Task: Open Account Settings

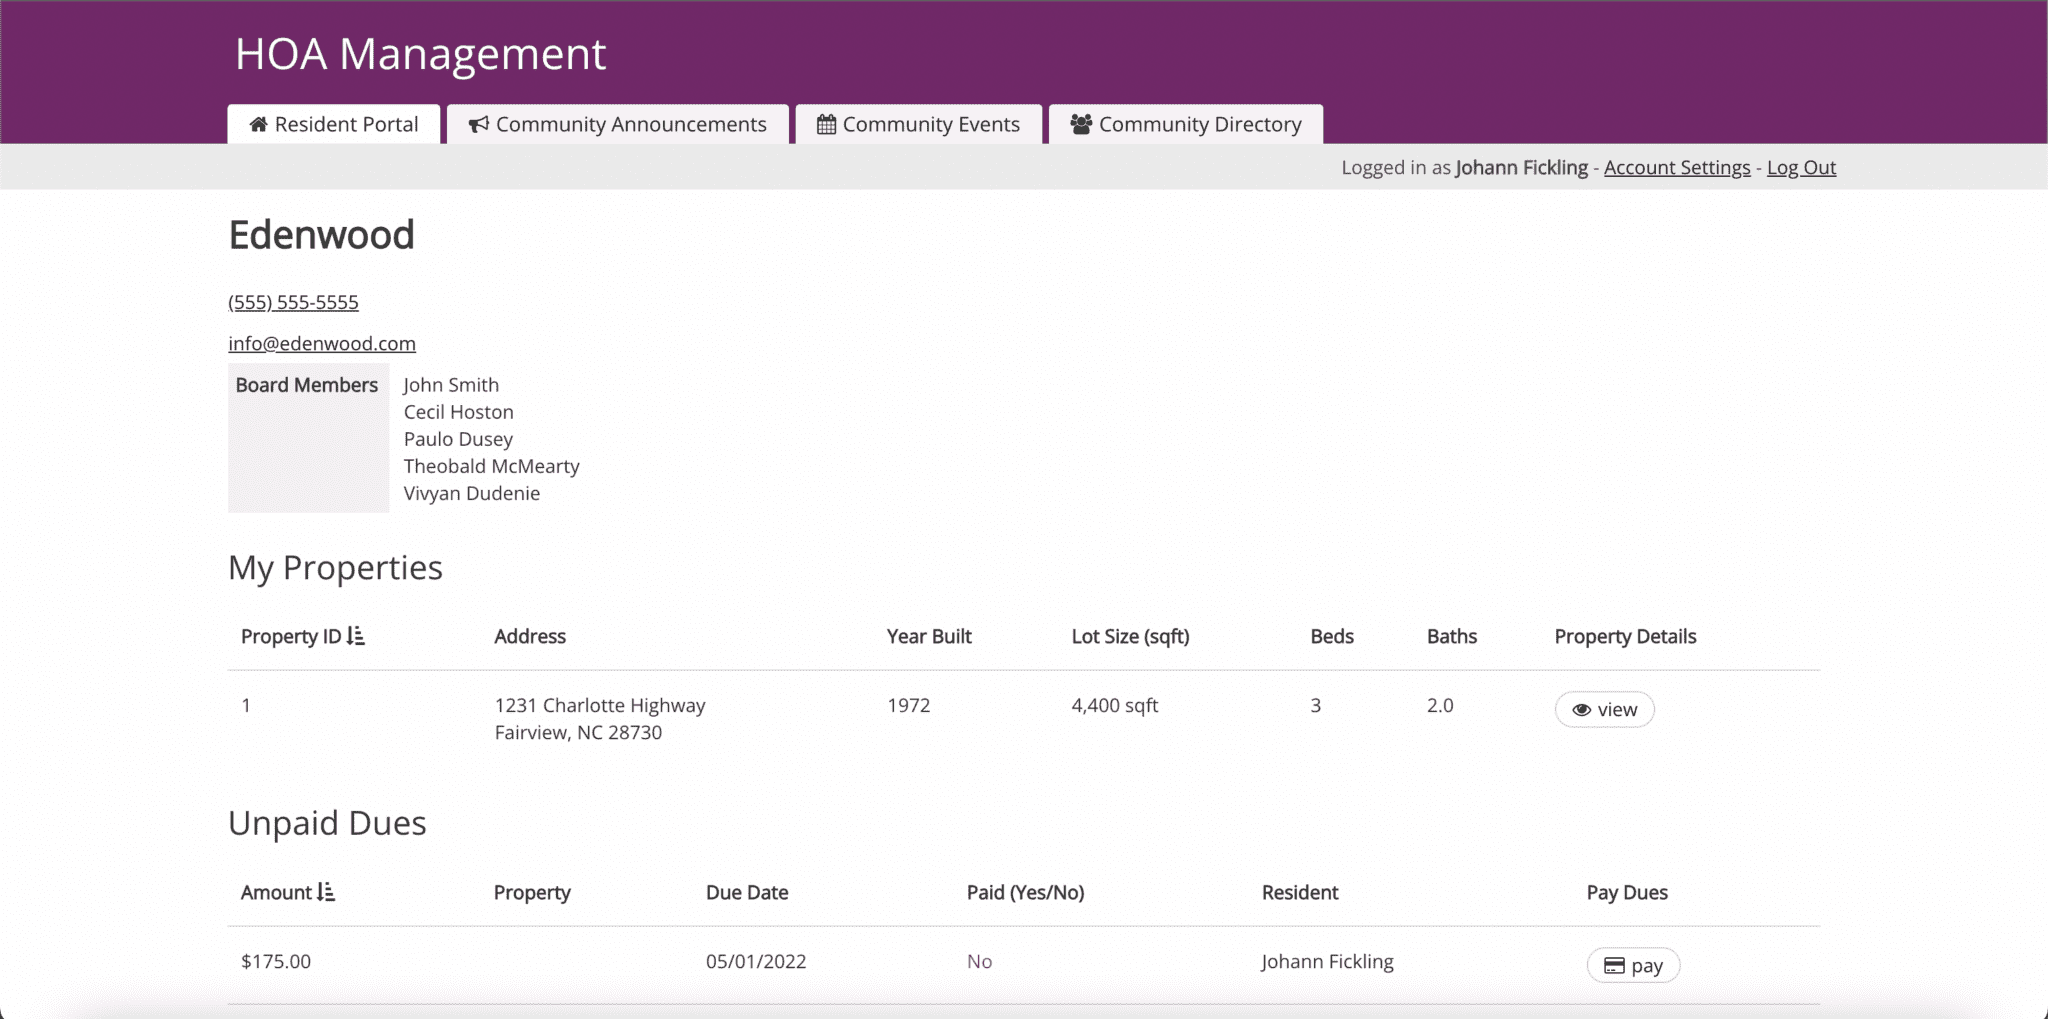Action: tap(1676, 167)
